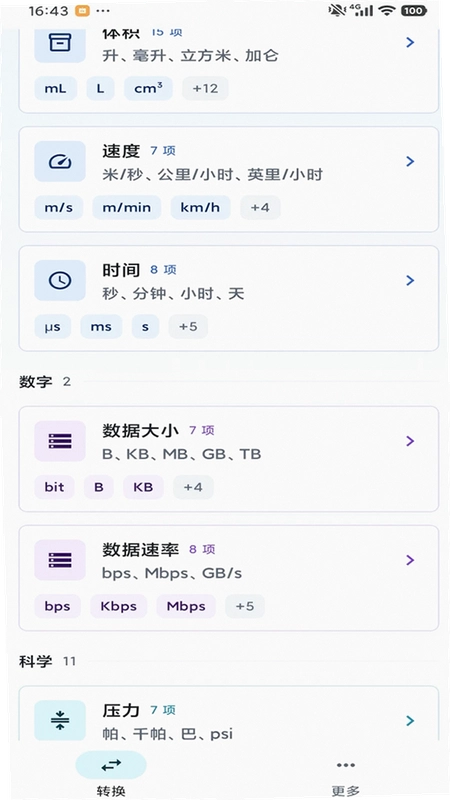Tap the swap arrows 转换 icon
The image size is (450, 800).
111,764
